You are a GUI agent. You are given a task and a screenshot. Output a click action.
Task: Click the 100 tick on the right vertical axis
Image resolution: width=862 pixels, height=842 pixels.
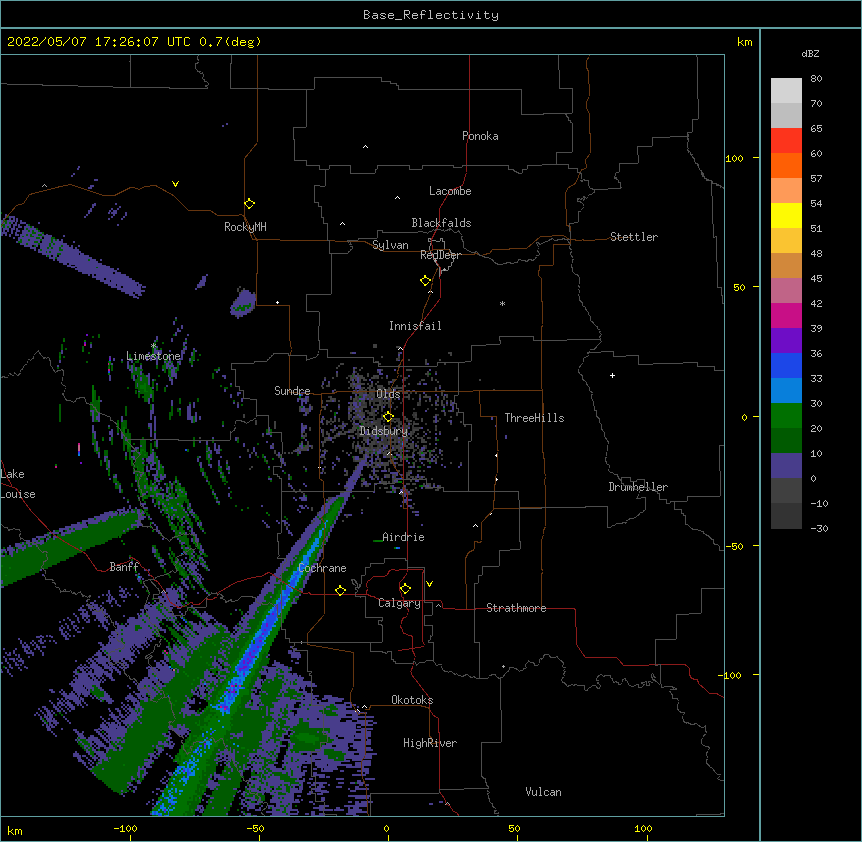pyautogui.click(x=734, y=158)
